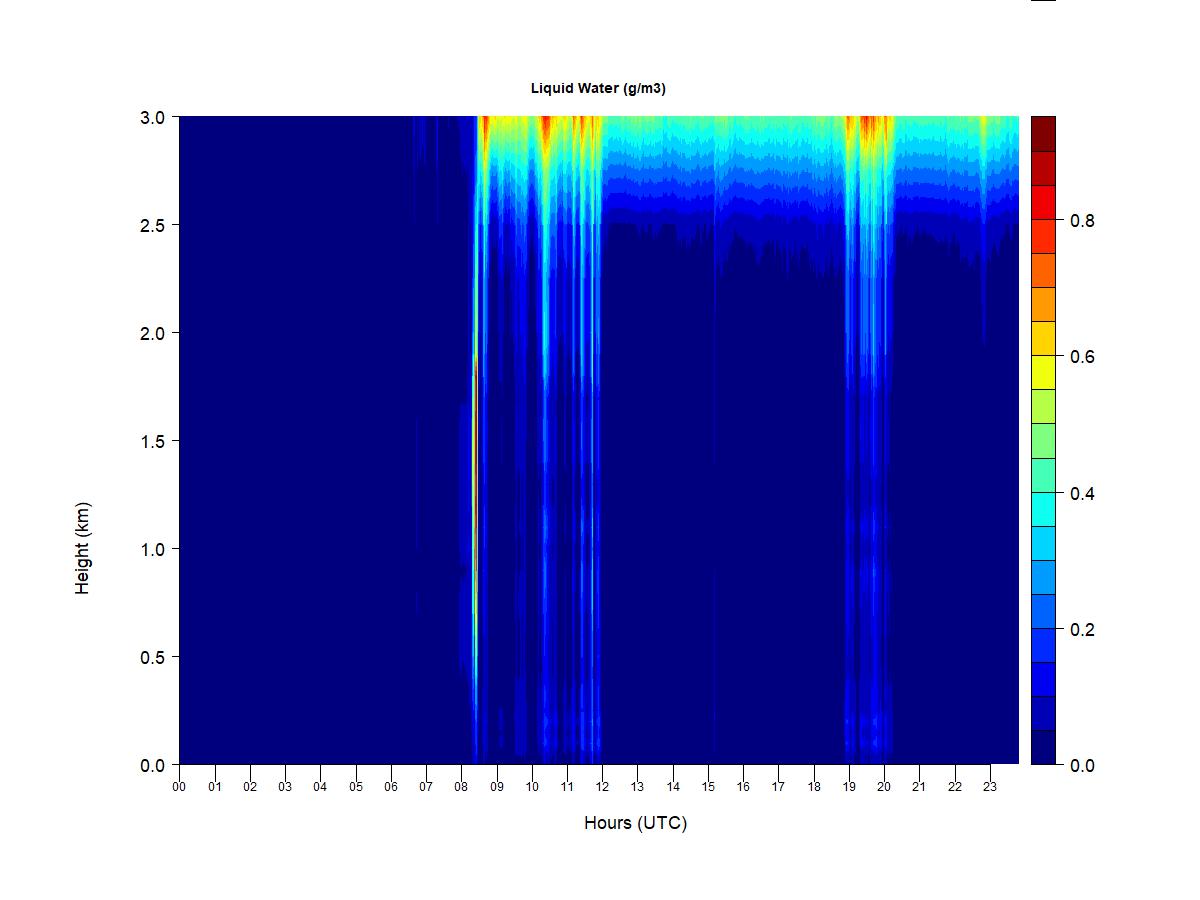
Task: Select the "15" hour tick label
Action: tap(708, 787)
